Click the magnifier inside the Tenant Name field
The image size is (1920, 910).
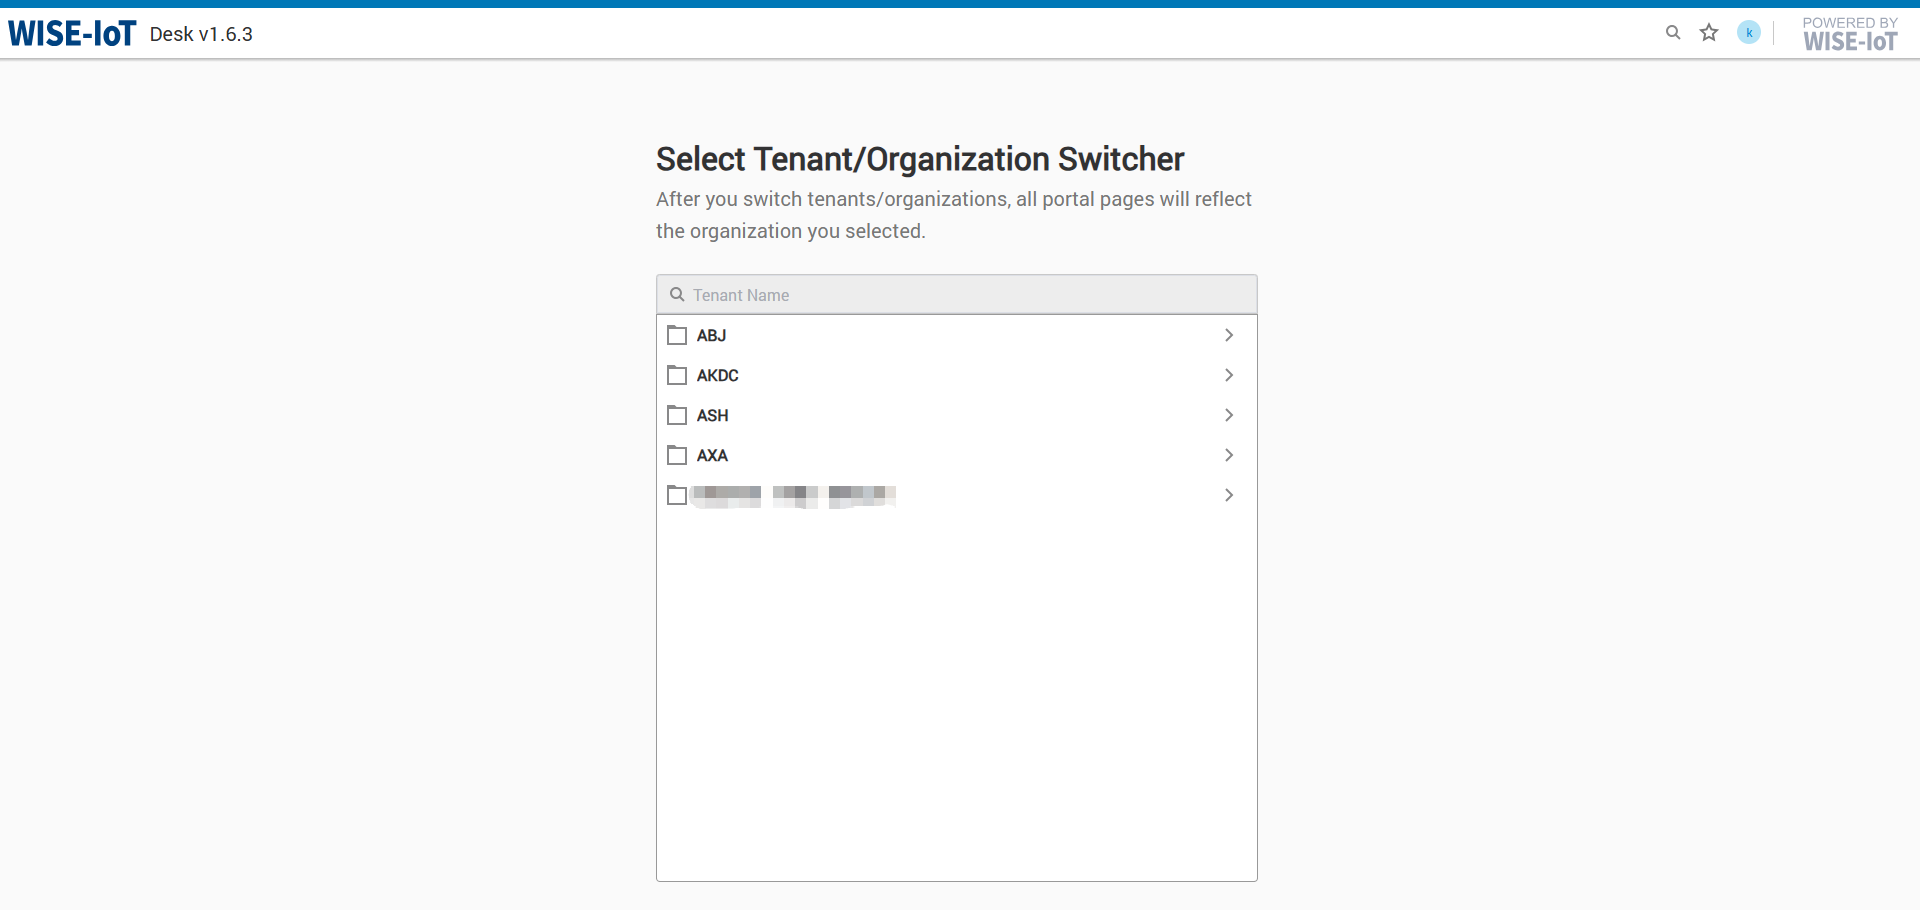tap(678, 294)
